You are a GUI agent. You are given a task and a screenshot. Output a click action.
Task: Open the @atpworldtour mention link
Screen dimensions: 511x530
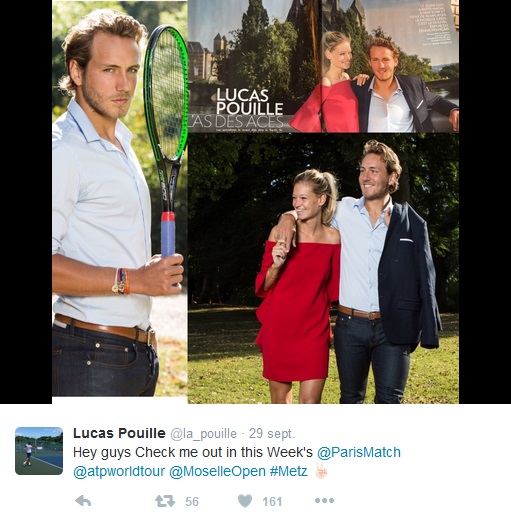(119, 471)
